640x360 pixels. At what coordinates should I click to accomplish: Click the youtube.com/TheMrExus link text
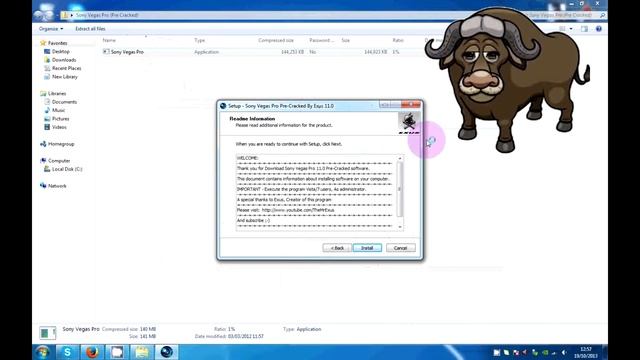point(298,210)
